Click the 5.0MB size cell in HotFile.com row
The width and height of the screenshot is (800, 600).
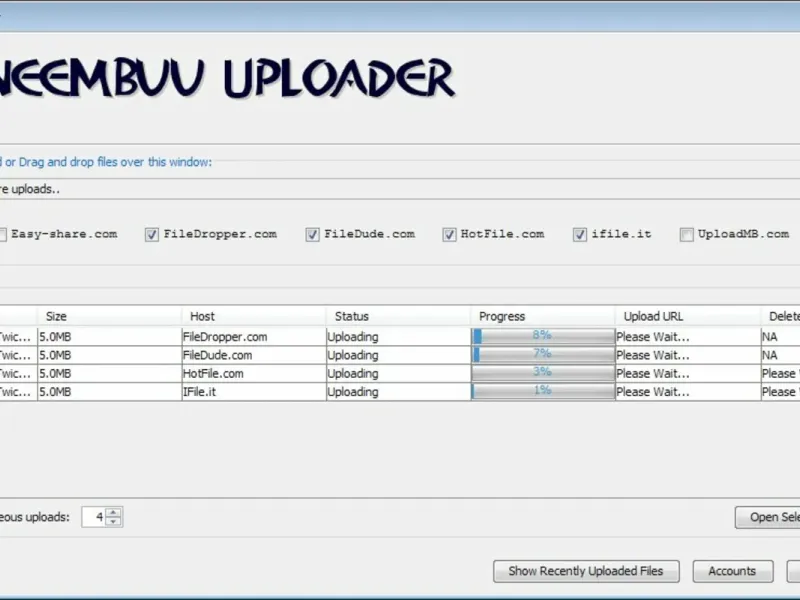coord(109,373)
